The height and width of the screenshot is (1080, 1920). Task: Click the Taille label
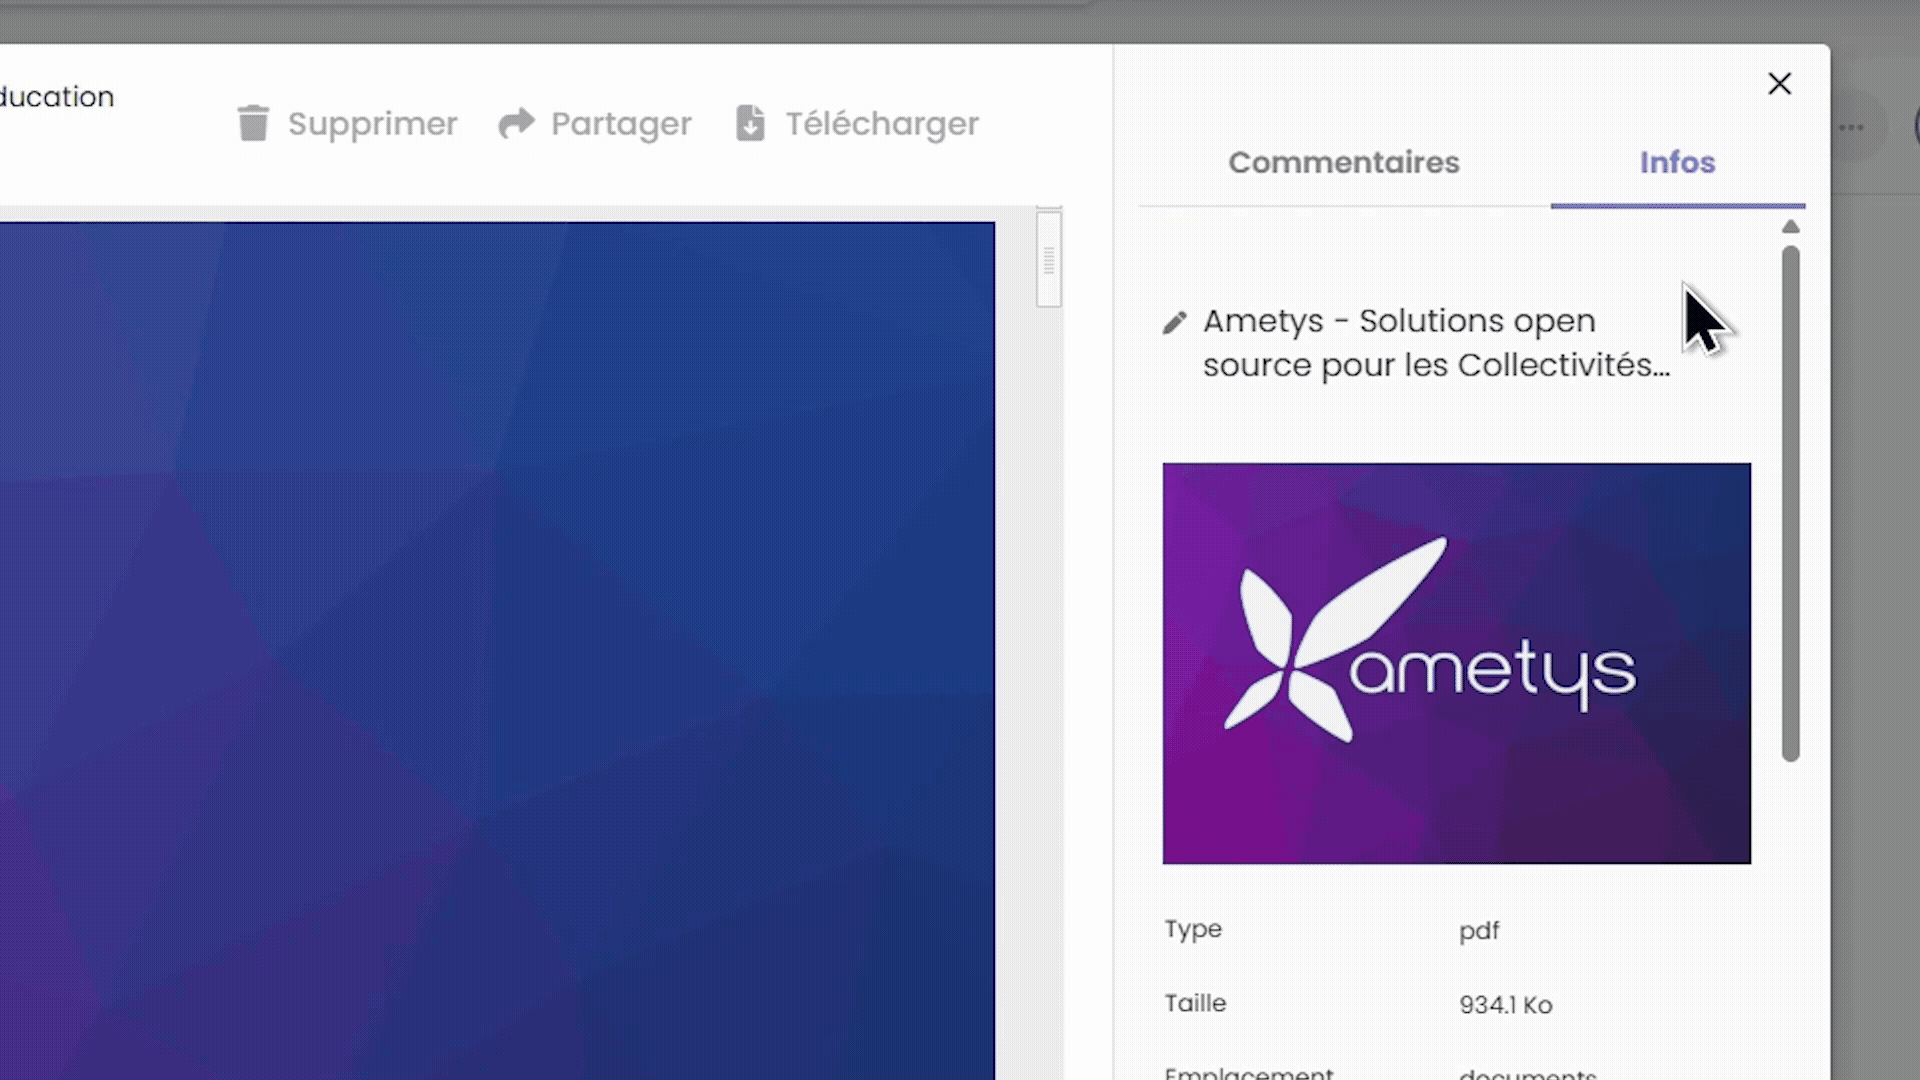1195,1003
